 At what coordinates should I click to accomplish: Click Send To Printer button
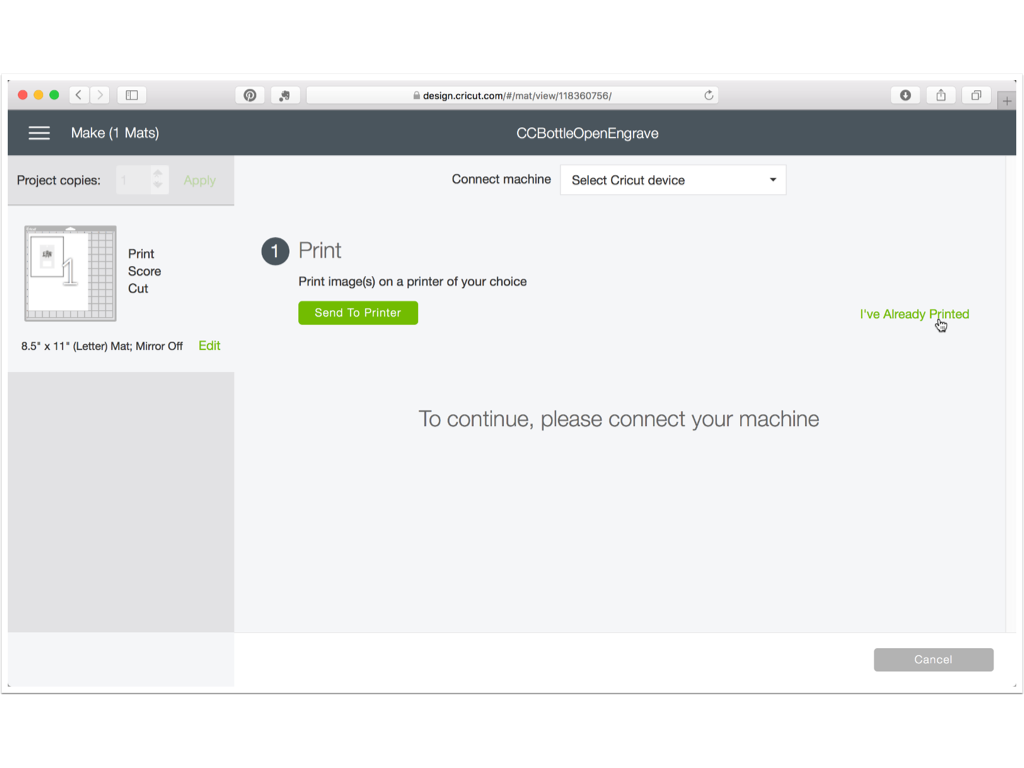click(358, 313)
